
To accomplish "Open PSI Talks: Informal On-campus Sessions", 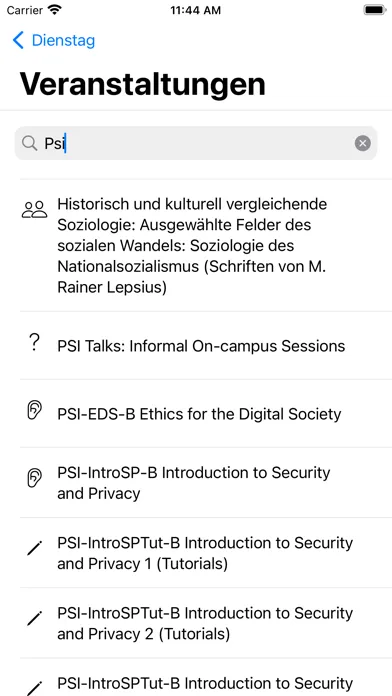I will [x=196, y=346].
